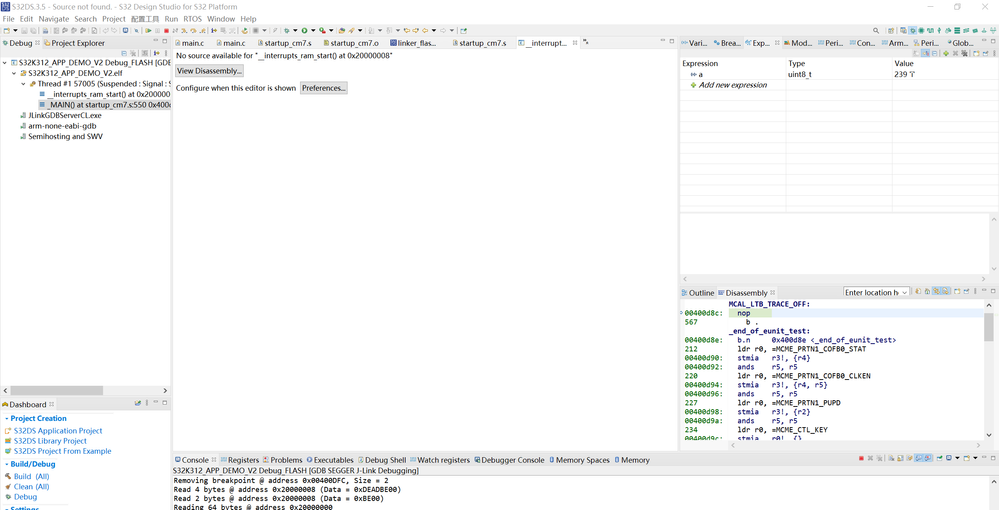The width and height of the screenshot is (999, 510).
Task: Switch to the linker_flas... editor tab
Action: pyautogui.click(x=412, y=43)
